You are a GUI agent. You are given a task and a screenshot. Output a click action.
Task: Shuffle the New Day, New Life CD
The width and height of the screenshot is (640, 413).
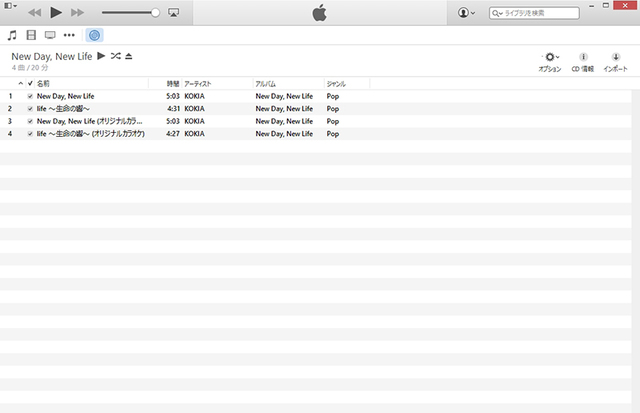[x=116, y=57]
